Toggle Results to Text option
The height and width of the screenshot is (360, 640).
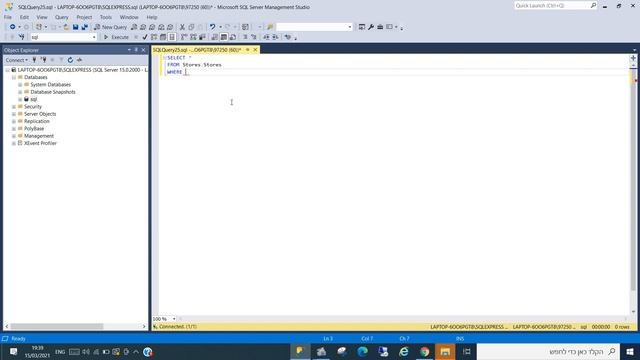click(215, 37)
